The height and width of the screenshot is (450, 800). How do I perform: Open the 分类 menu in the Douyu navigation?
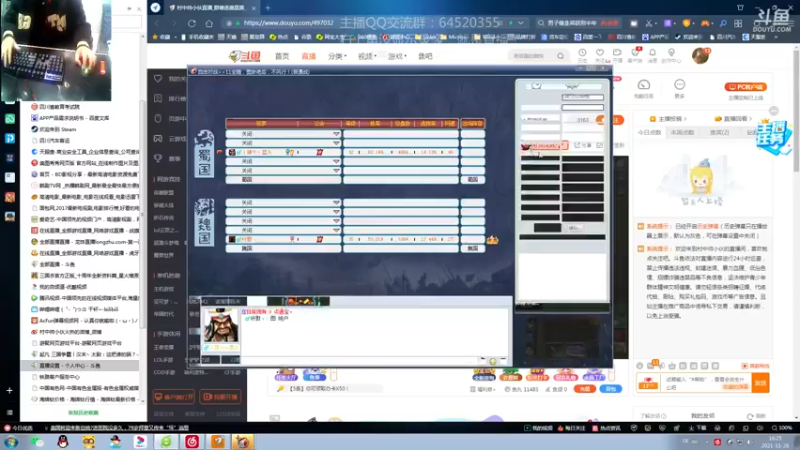tap(337, 56)
